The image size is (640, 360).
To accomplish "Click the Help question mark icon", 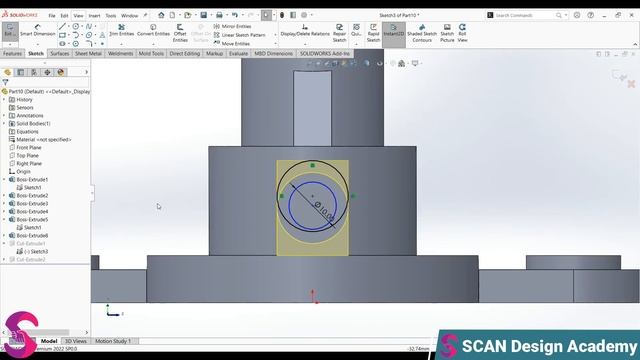I will (x=590, y=15).
